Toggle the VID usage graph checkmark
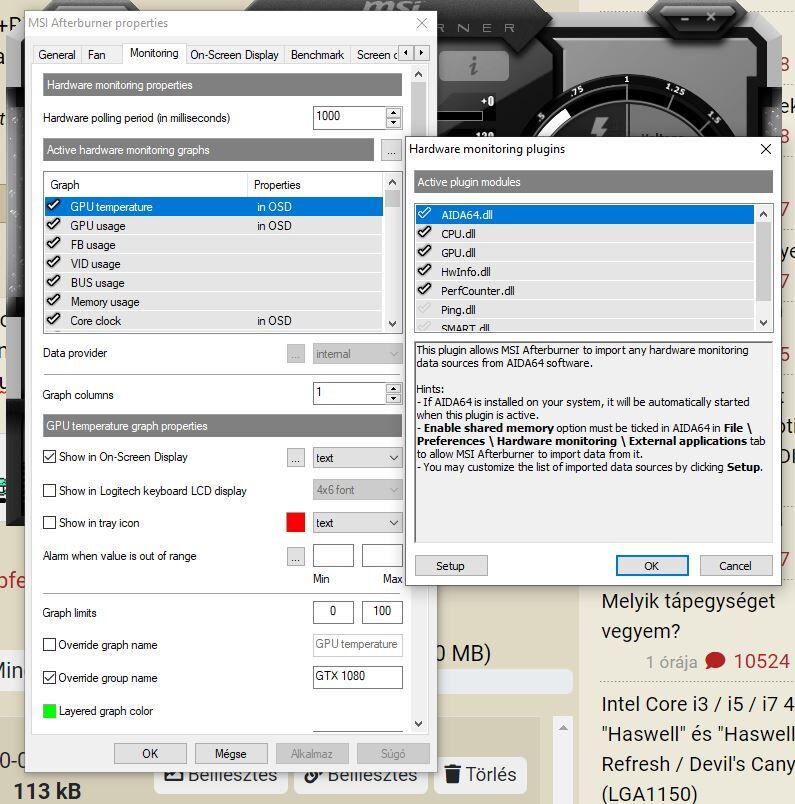This screenshot has height=804, width=795. [53, 263]
